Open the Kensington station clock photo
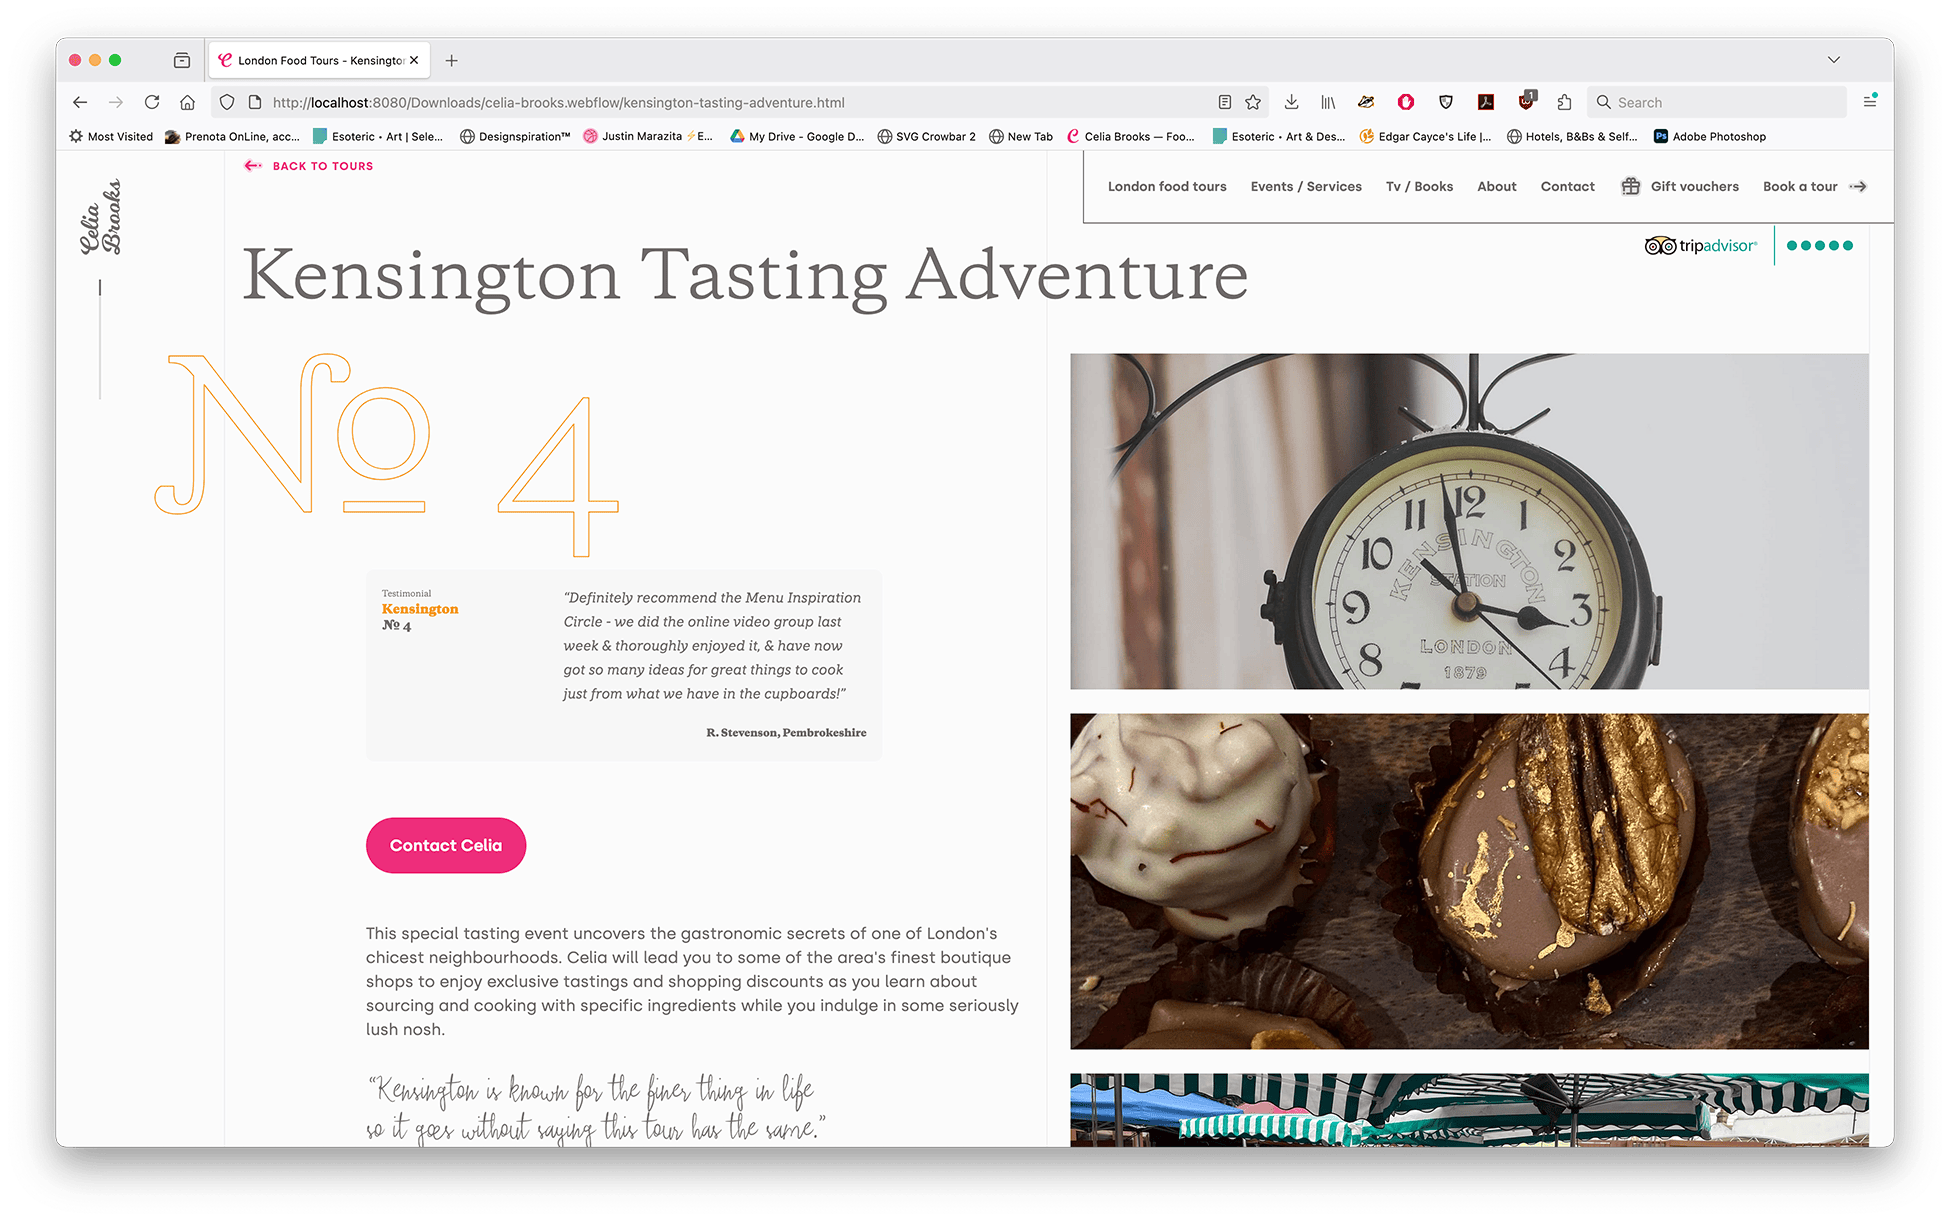 coord(1468,520)
